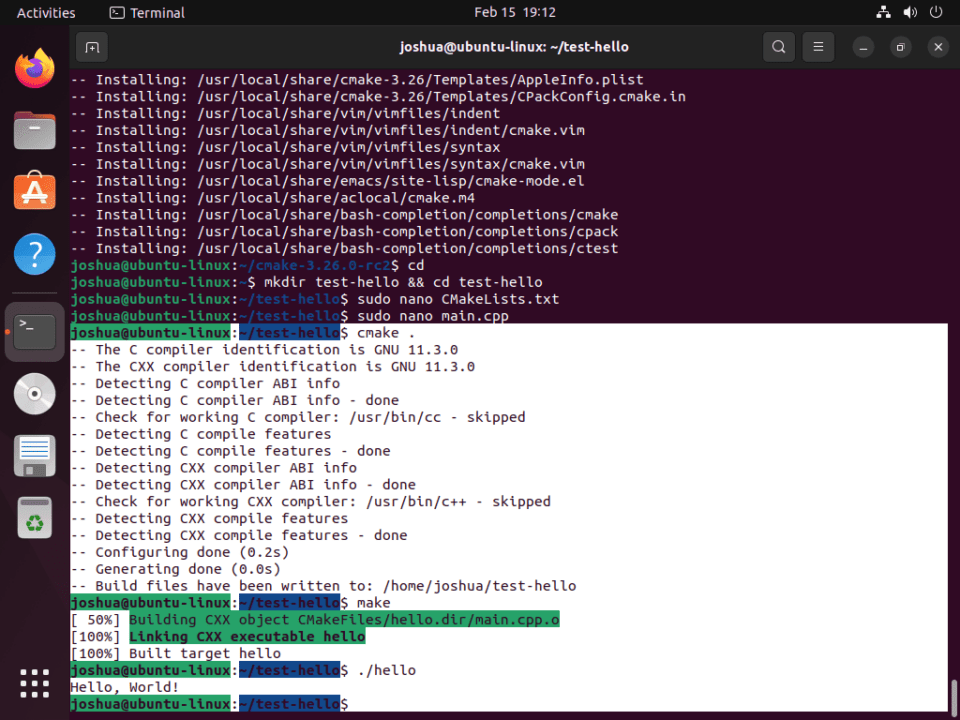Screen dimensions: 960x720
Task: Open the clock and calendar popup
Action: coord(515,12)
